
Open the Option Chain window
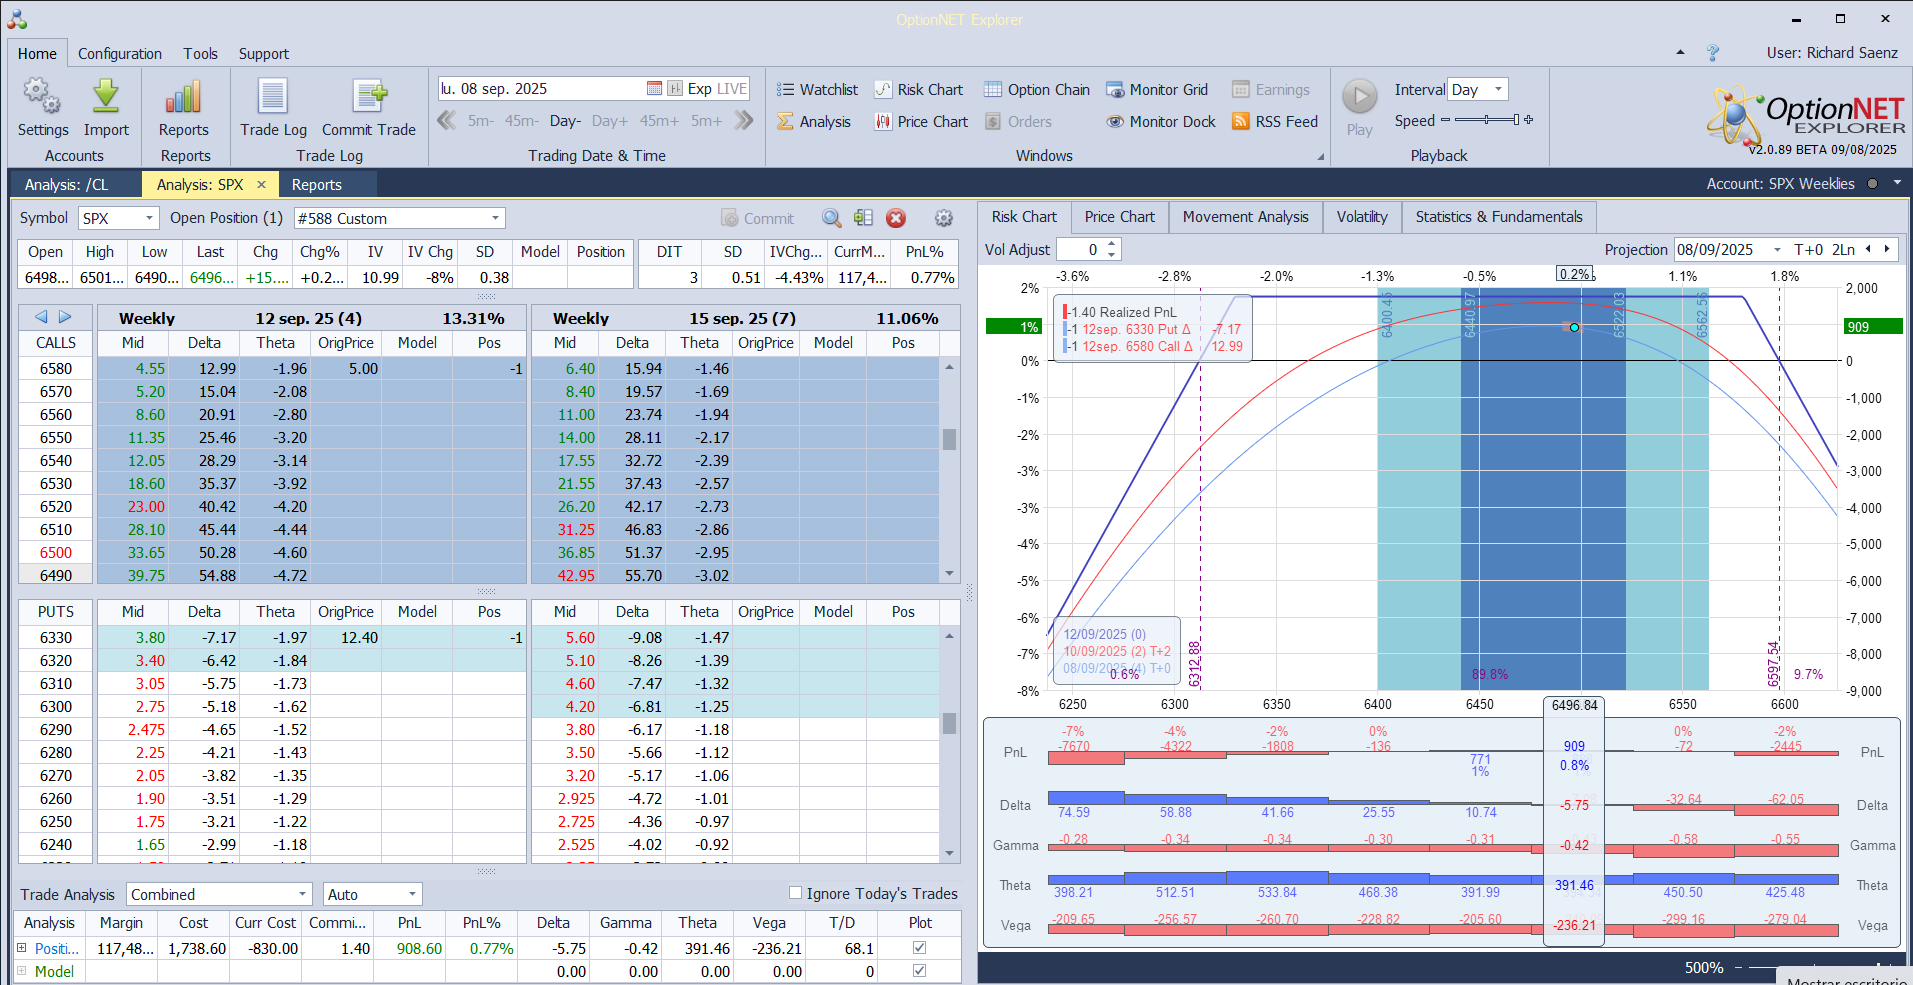pos(1036,90)
